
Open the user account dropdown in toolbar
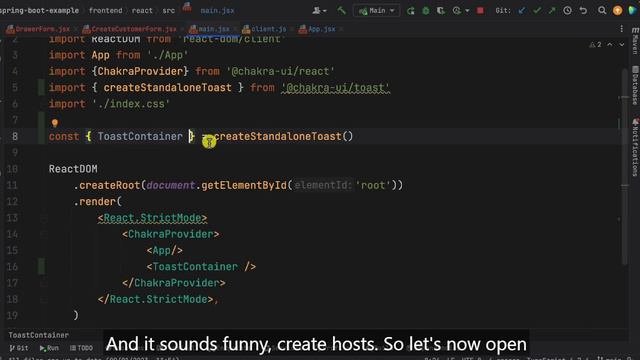(x=319, y=11)
